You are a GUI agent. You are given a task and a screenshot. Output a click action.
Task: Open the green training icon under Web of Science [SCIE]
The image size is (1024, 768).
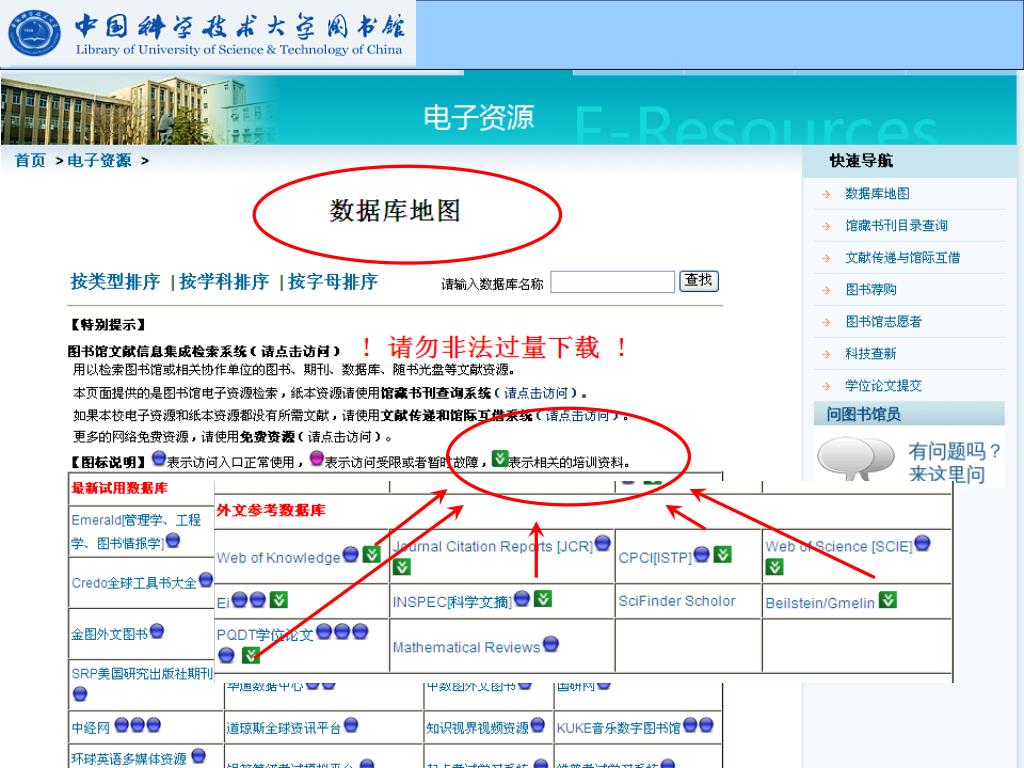[x=775, y=566]
